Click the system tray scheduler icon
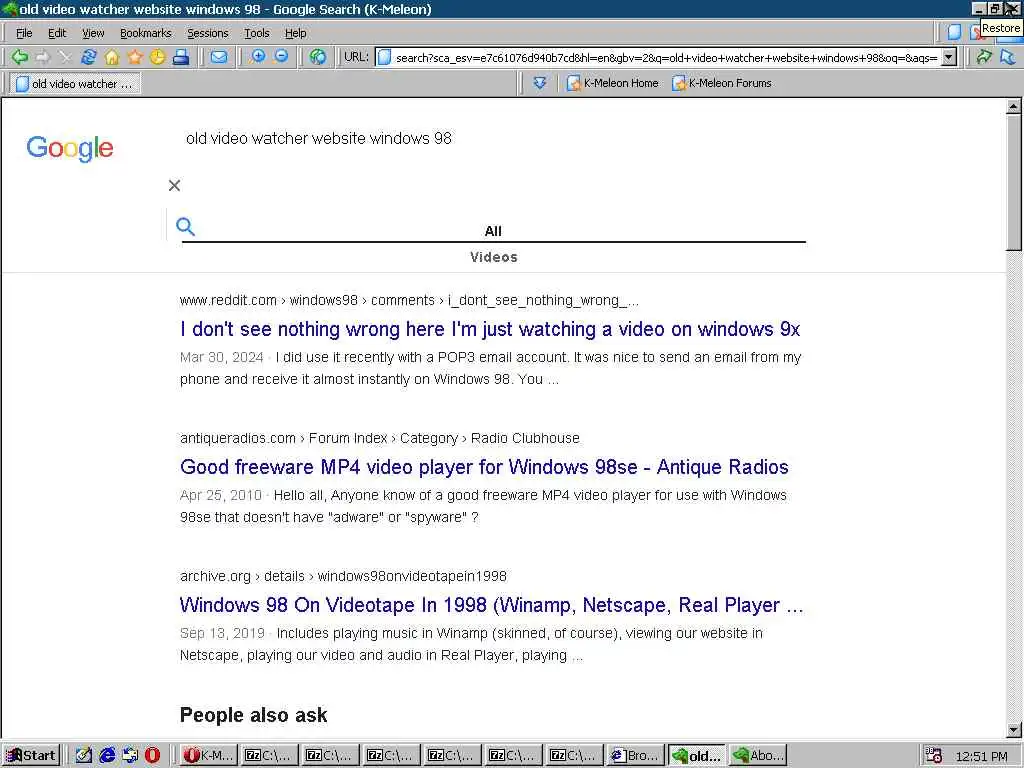 click(x=934, y=756)
